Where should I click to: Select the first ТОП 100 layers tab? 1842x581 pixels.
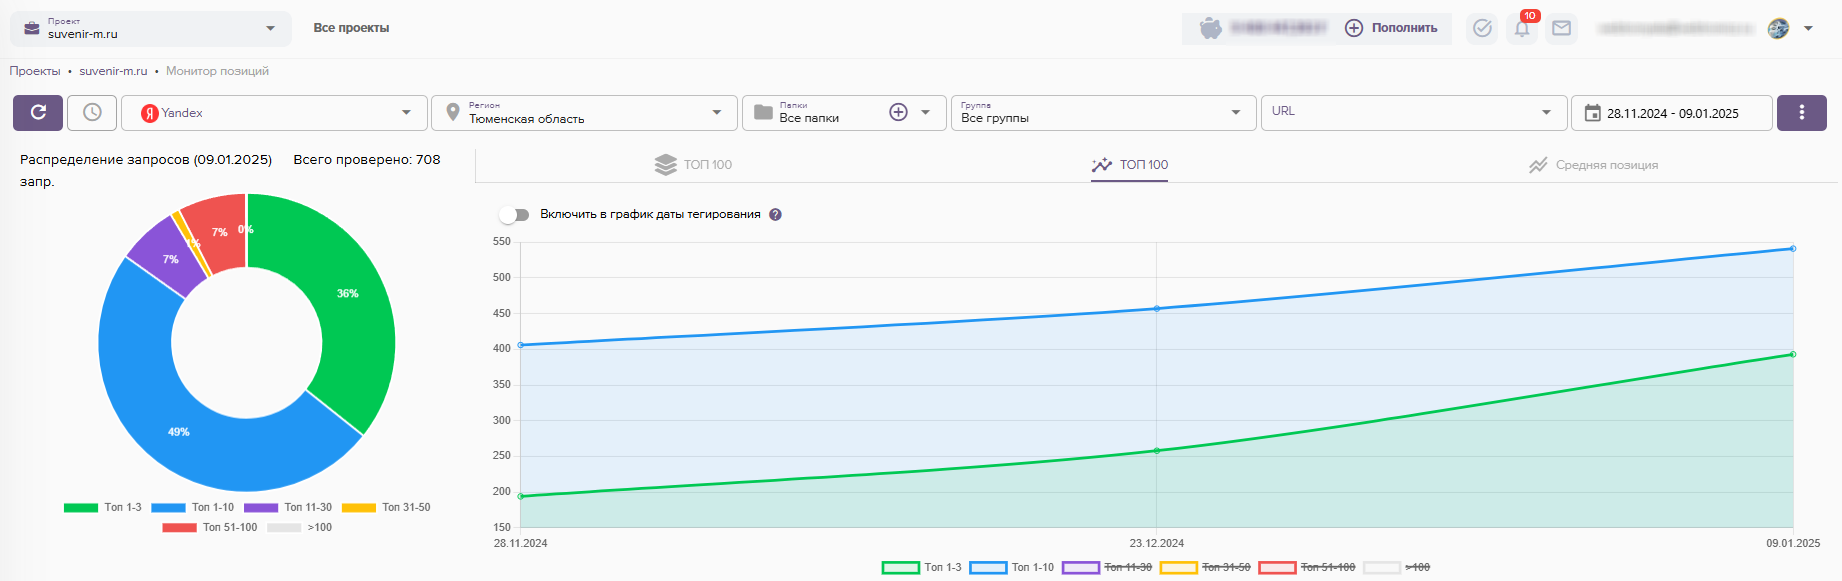point(694,165)
